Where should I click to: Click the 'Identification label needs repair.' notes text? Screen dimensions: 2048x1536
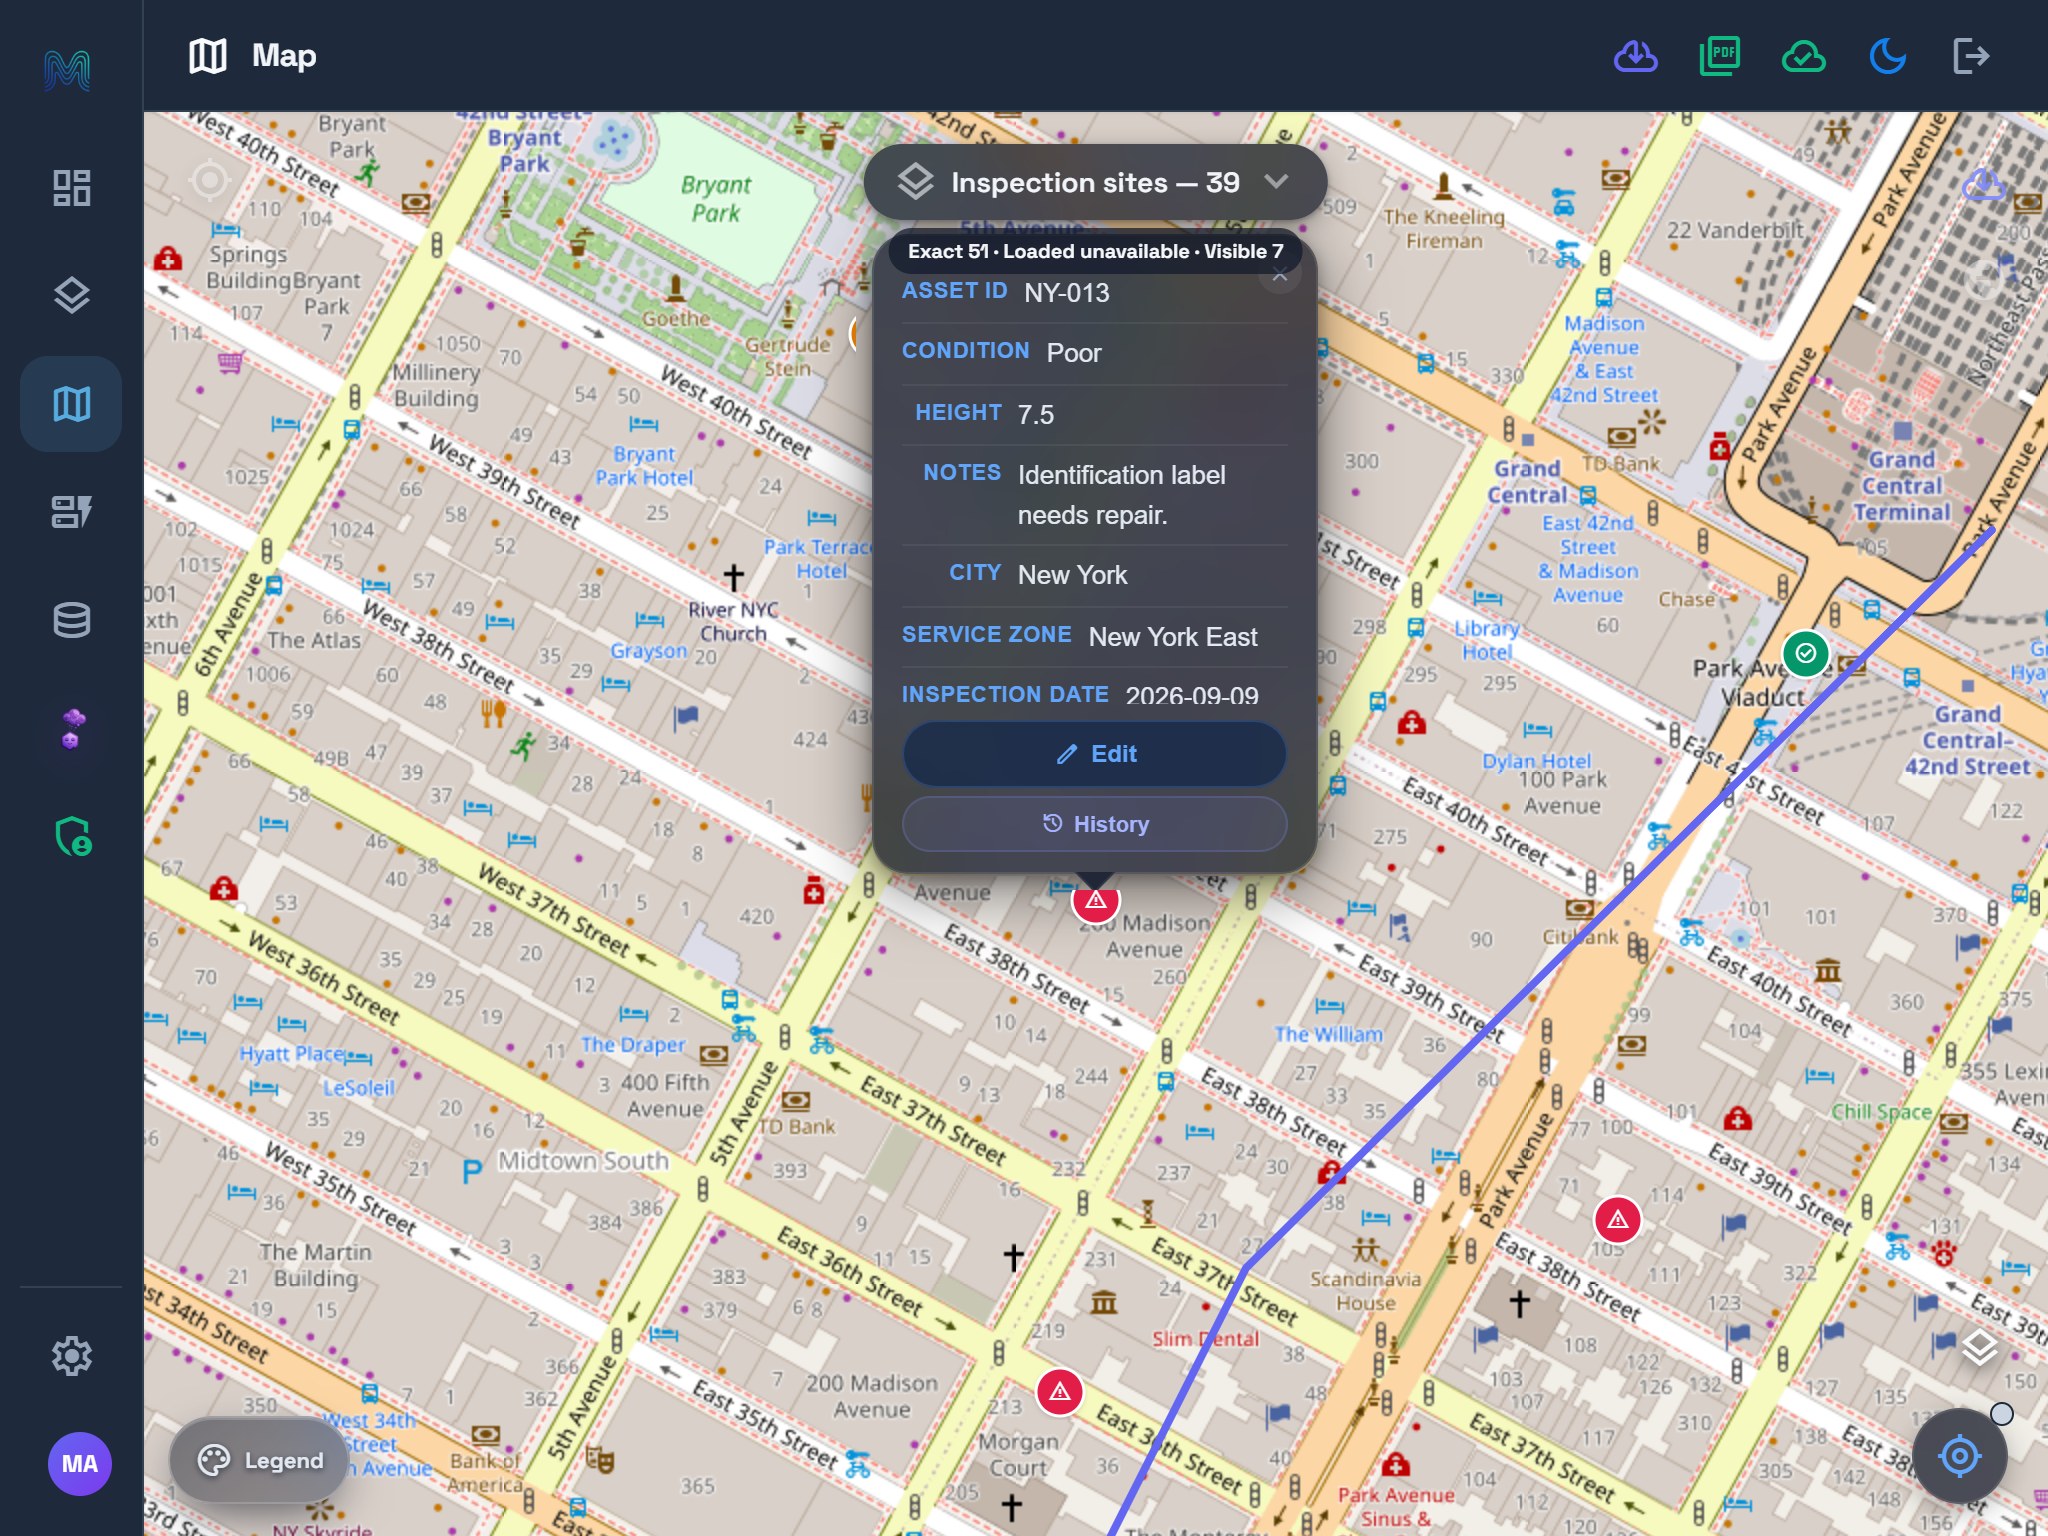[1122, 495]
